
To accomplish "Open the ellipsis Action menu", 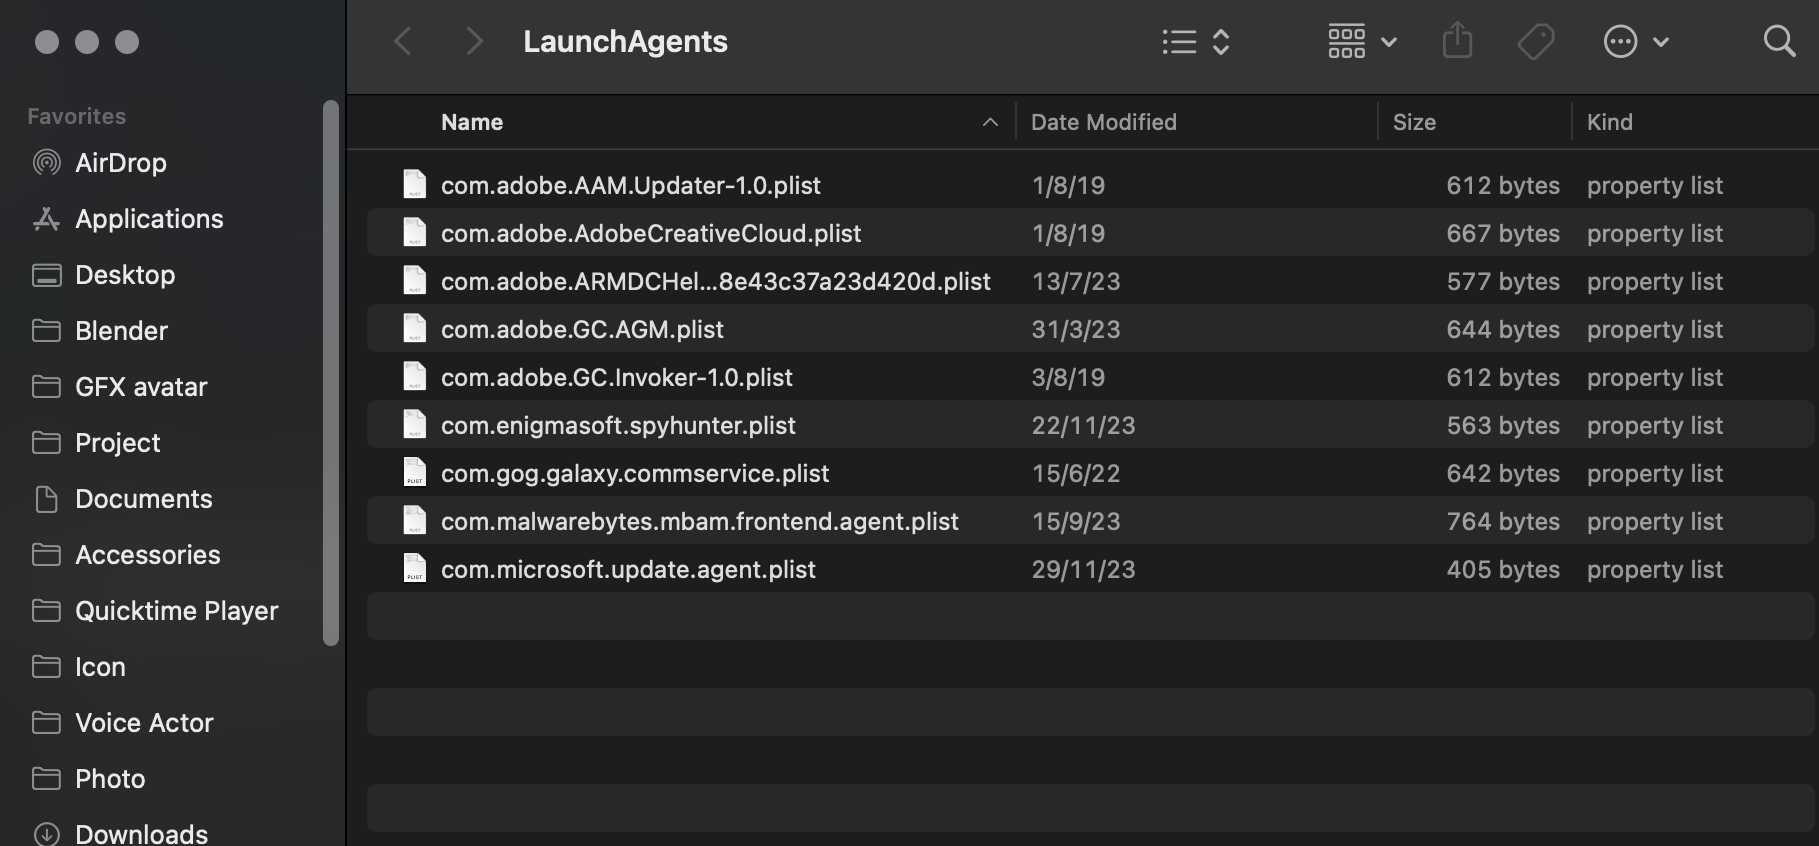I will [x=1635, y=42].
